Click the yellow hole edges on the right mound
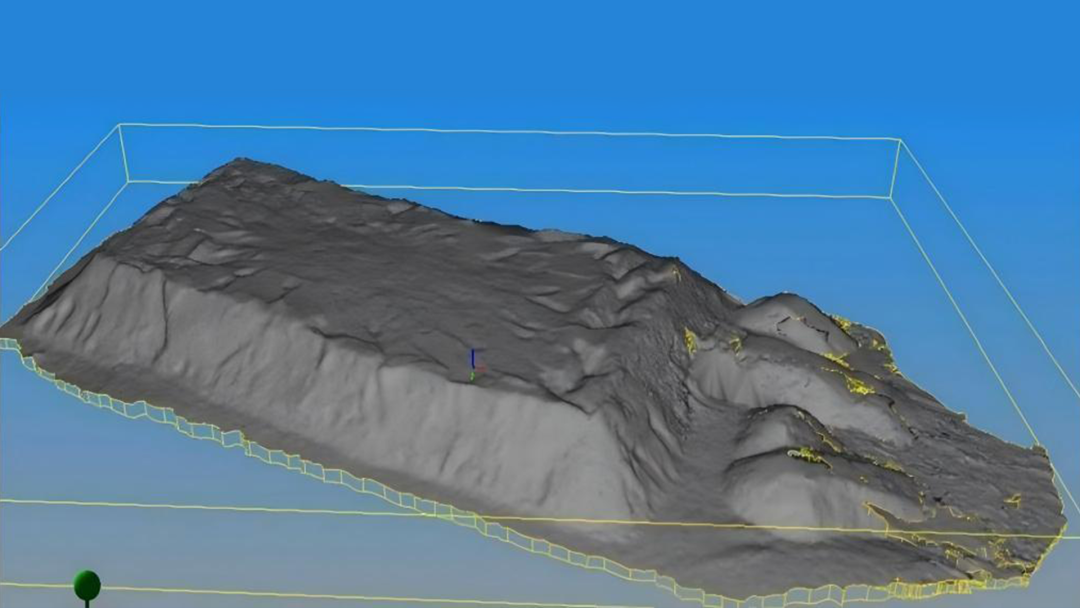1080x608 pixels. (855, 383)
